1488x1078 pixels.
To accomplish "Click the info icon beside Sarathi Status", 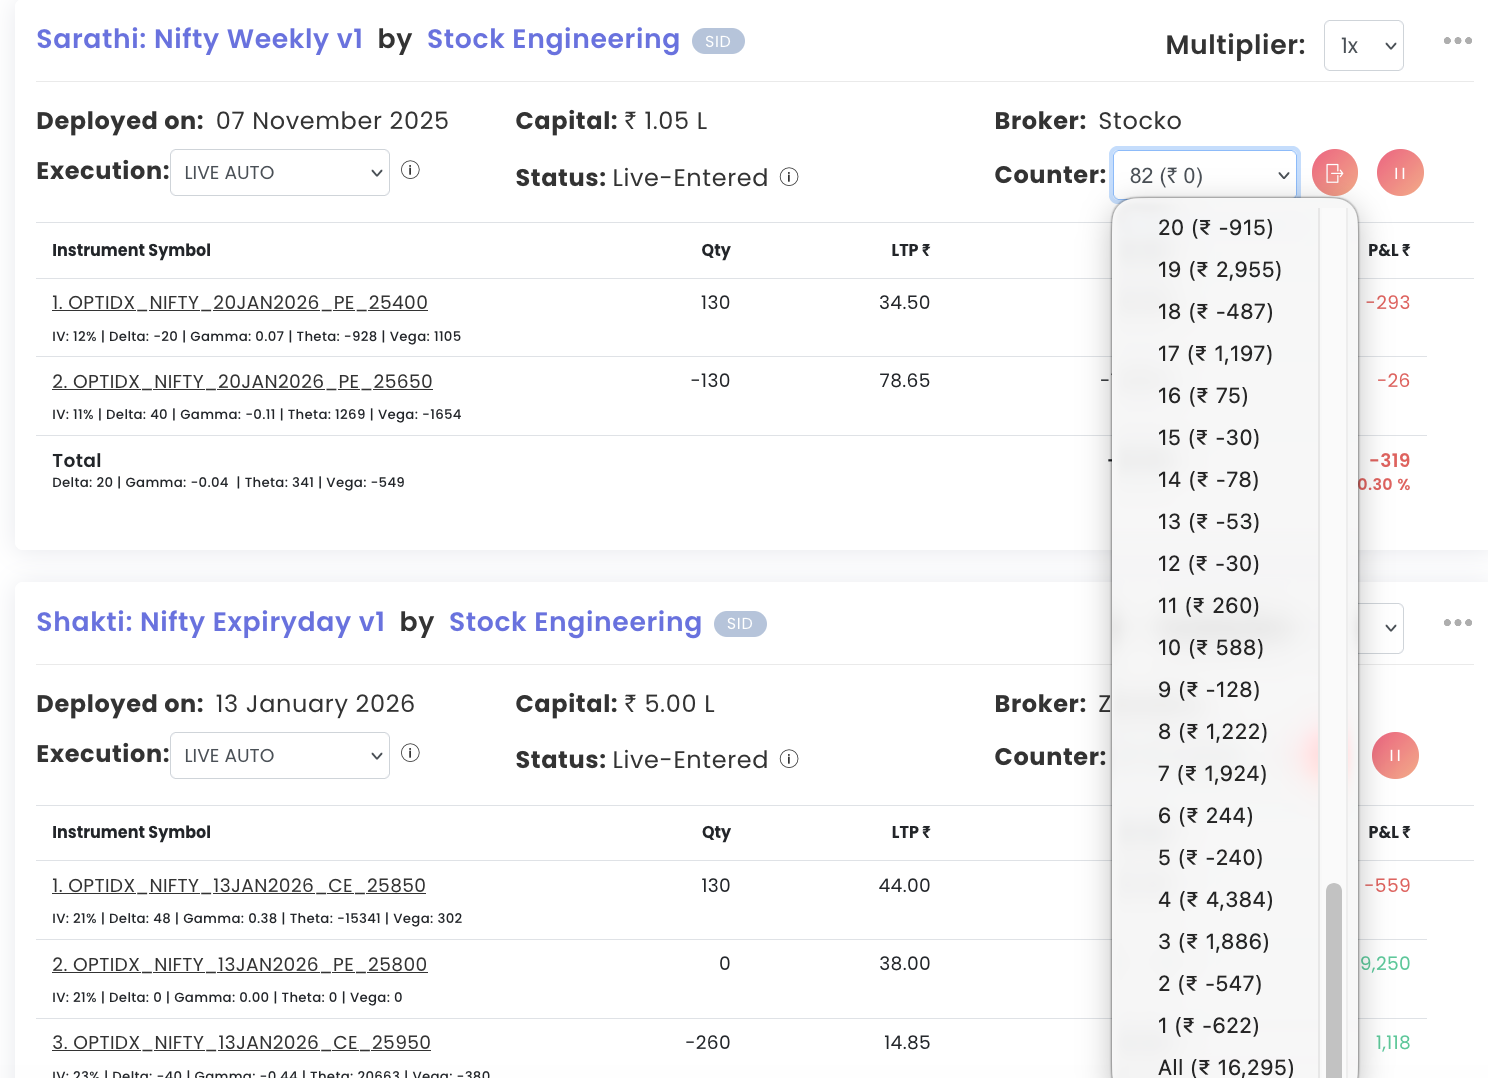I will [789, 177].
